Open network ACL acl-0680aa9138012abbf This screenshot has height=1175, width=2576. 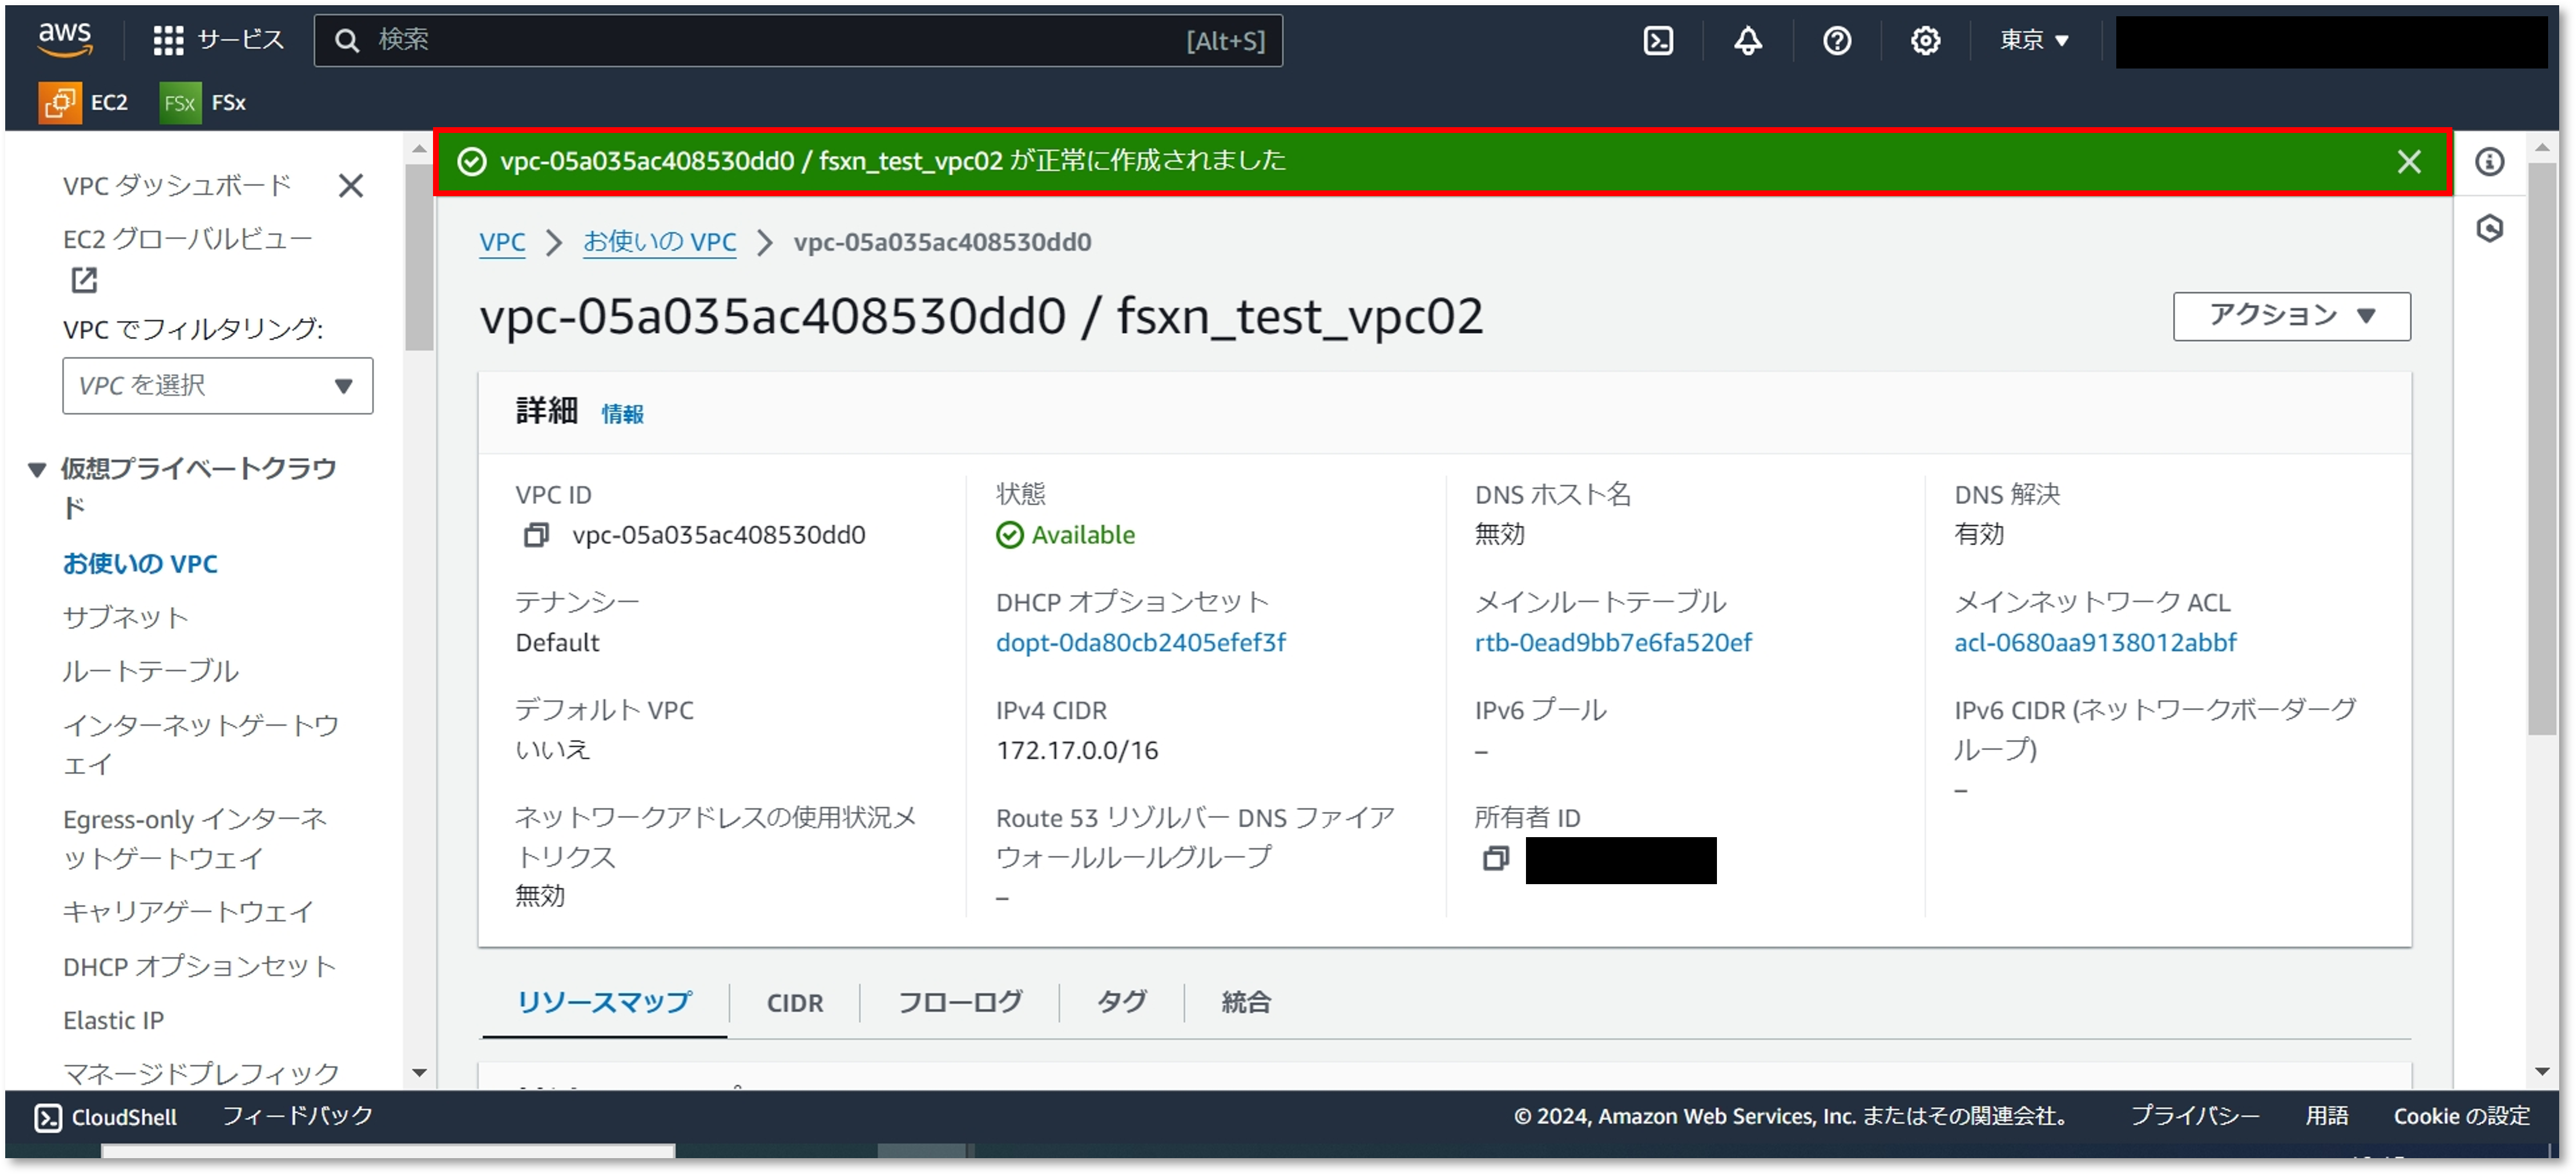click(x=2095, y=642)
